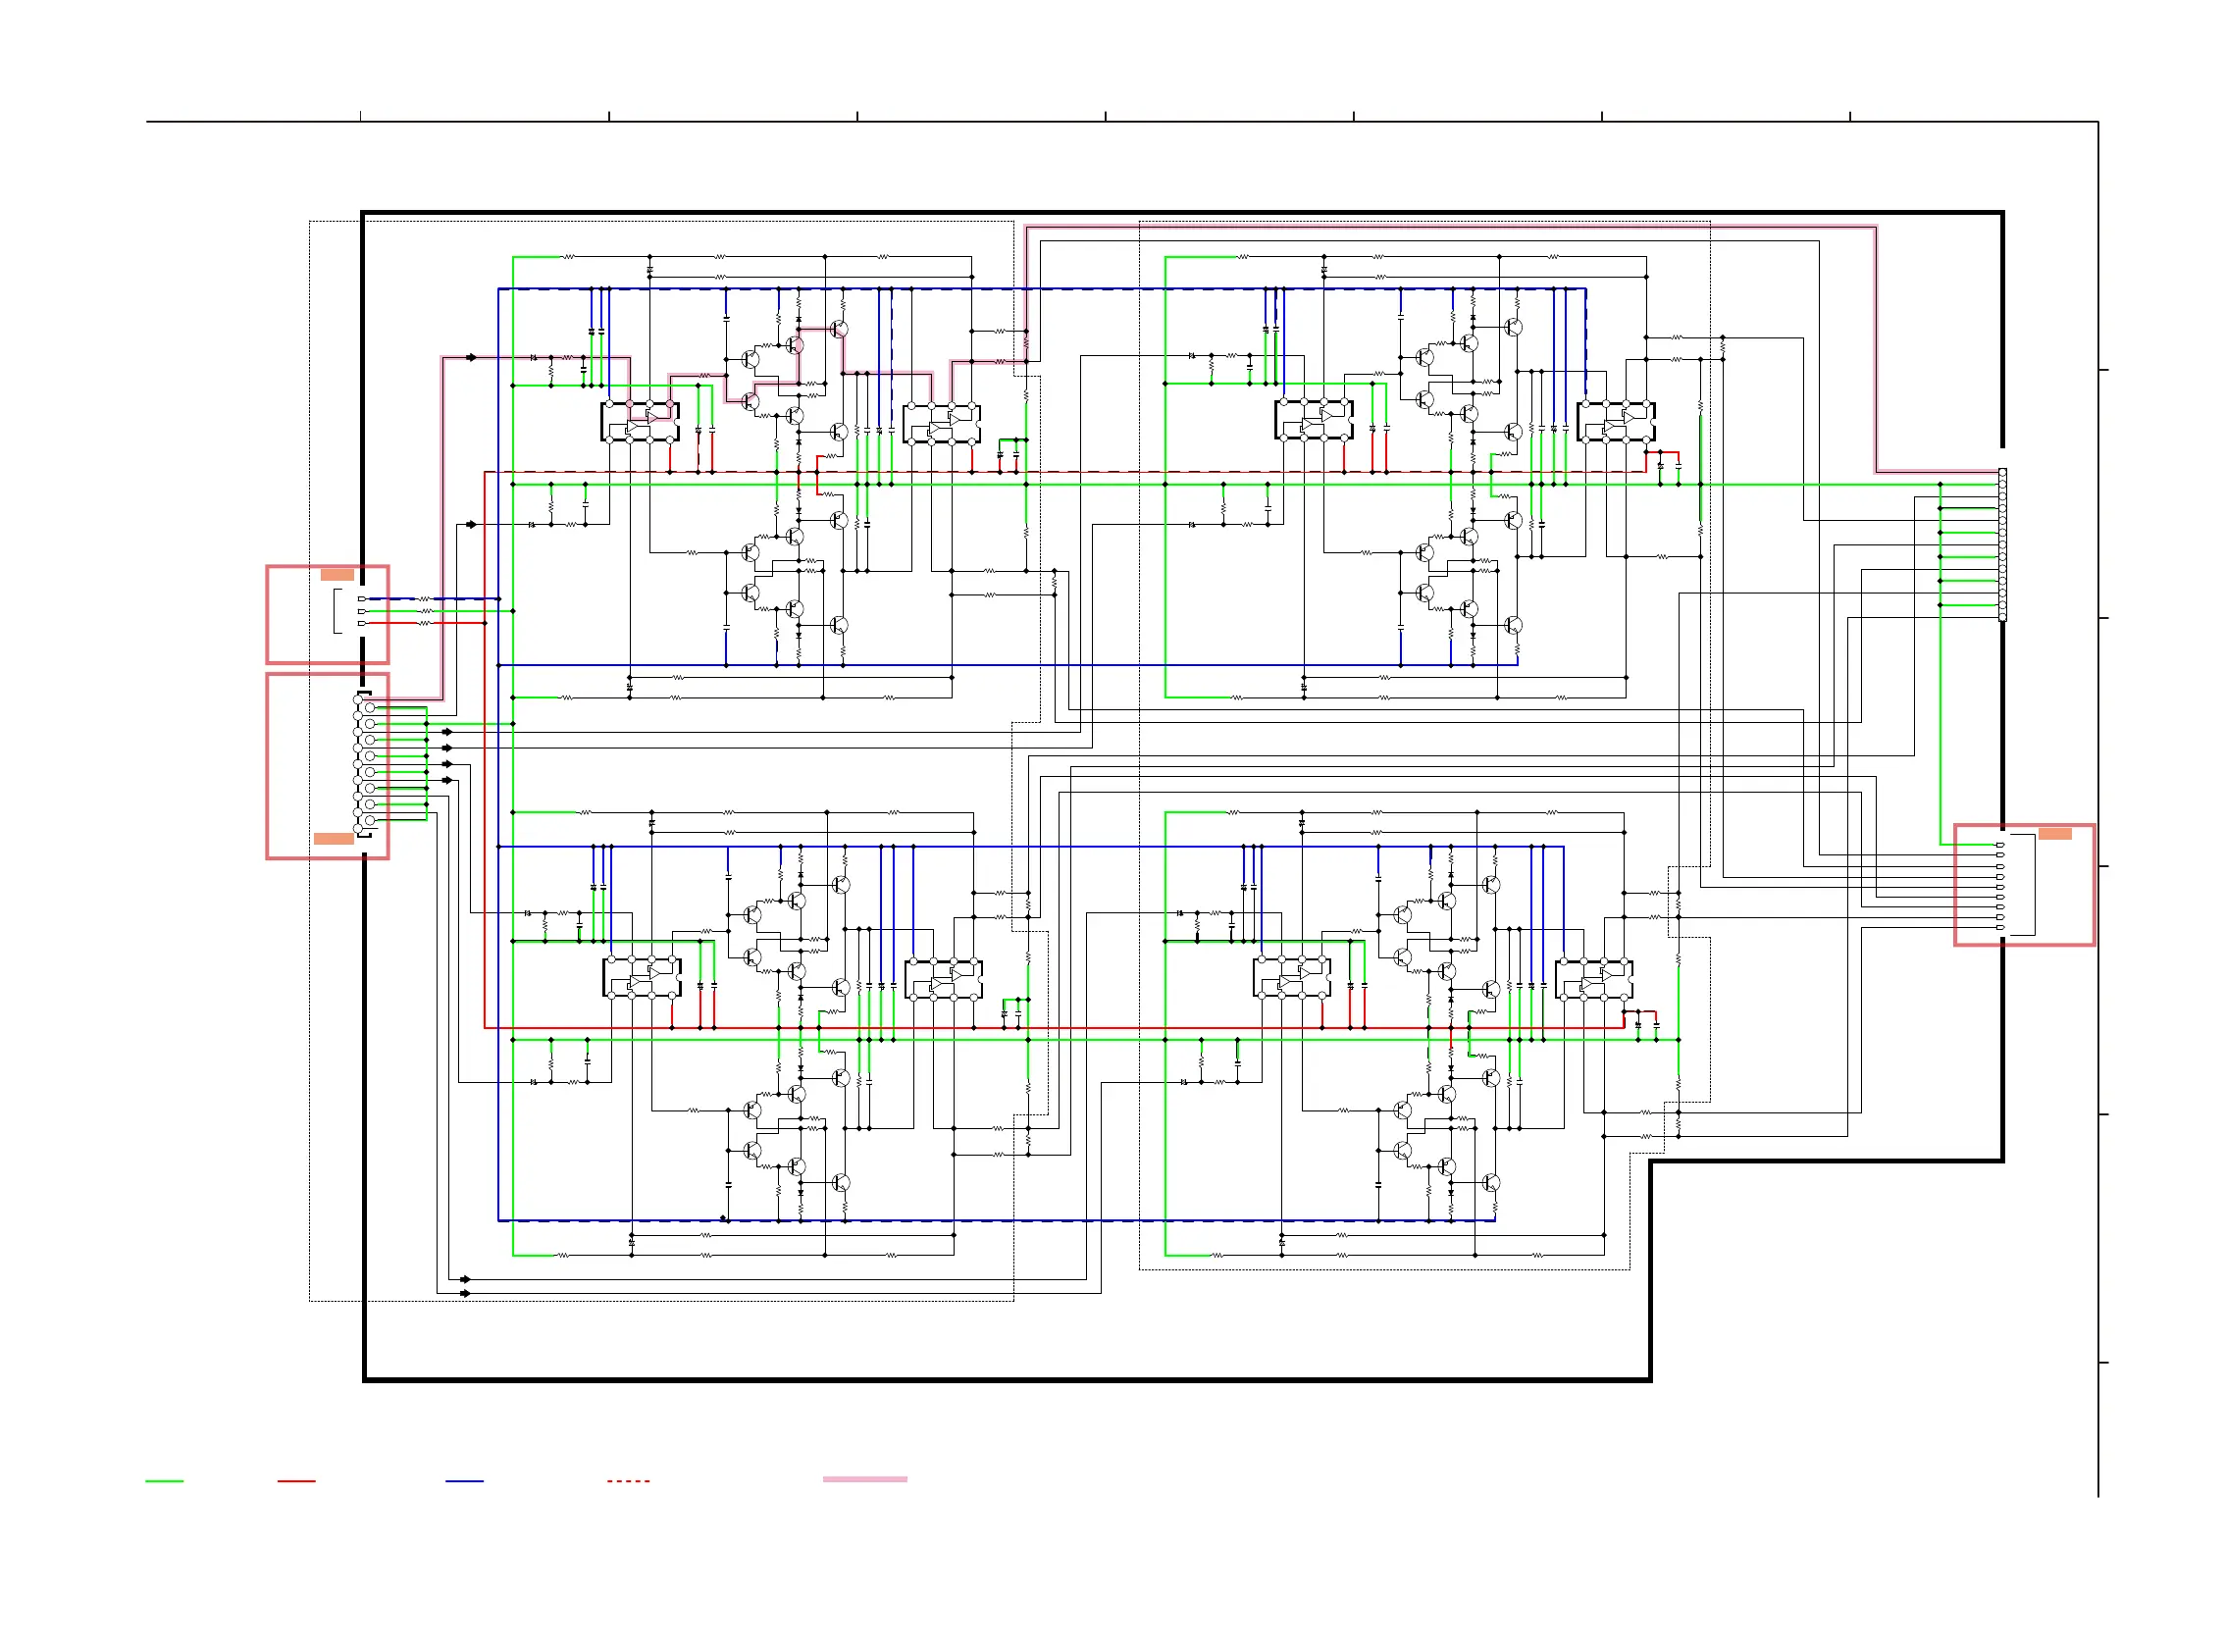Click blue-wire pin of three-pin left connector
The image size is (2225, 1652).
361,599
